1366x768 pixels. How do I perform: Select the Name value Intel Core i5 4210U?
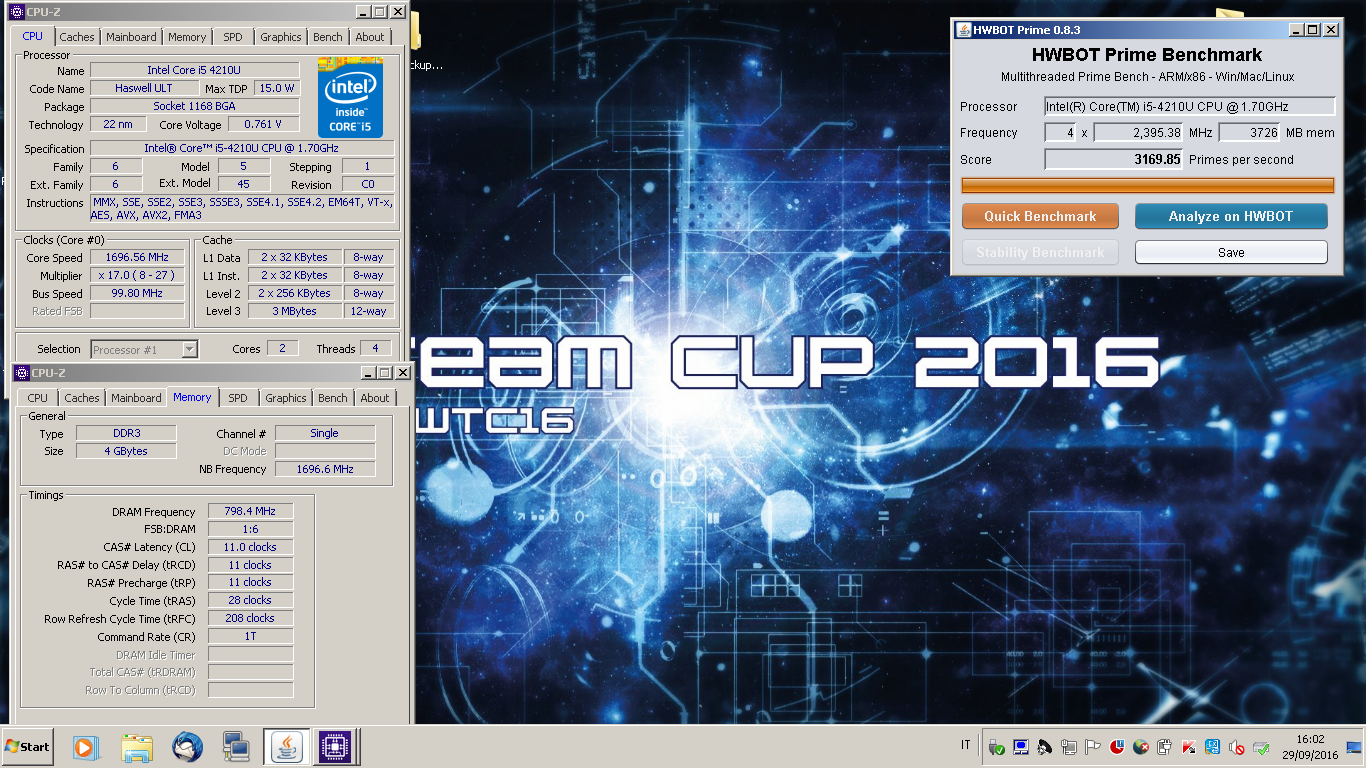pyautogui.click(x=194, y=70)
